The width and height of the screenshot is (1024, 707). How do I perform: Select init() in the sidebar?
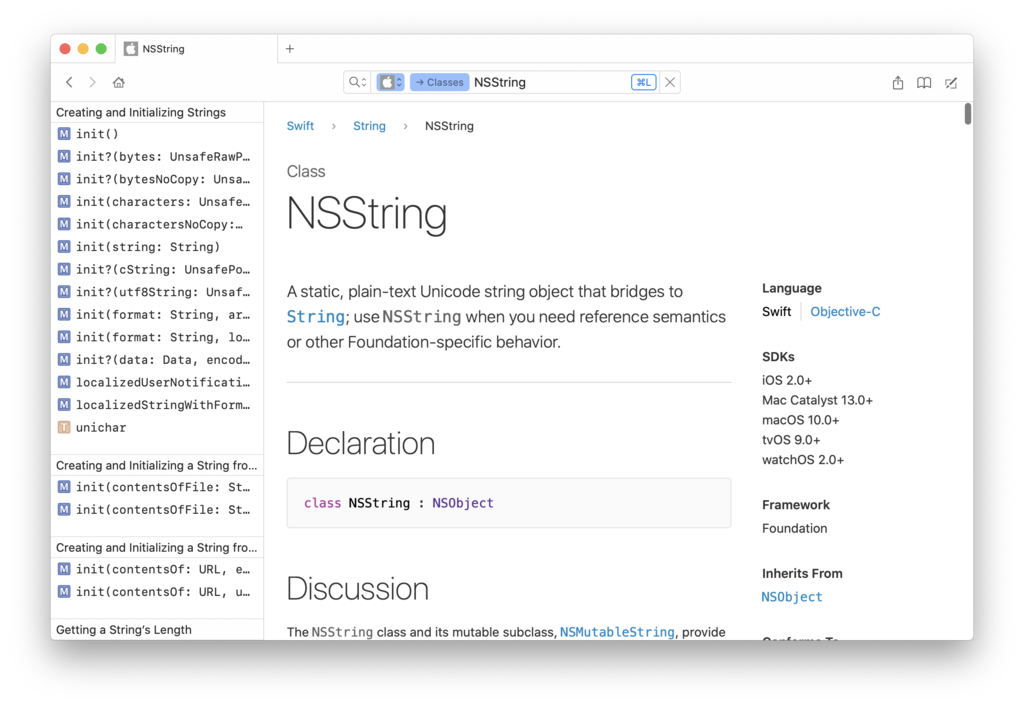coord(157,134)
